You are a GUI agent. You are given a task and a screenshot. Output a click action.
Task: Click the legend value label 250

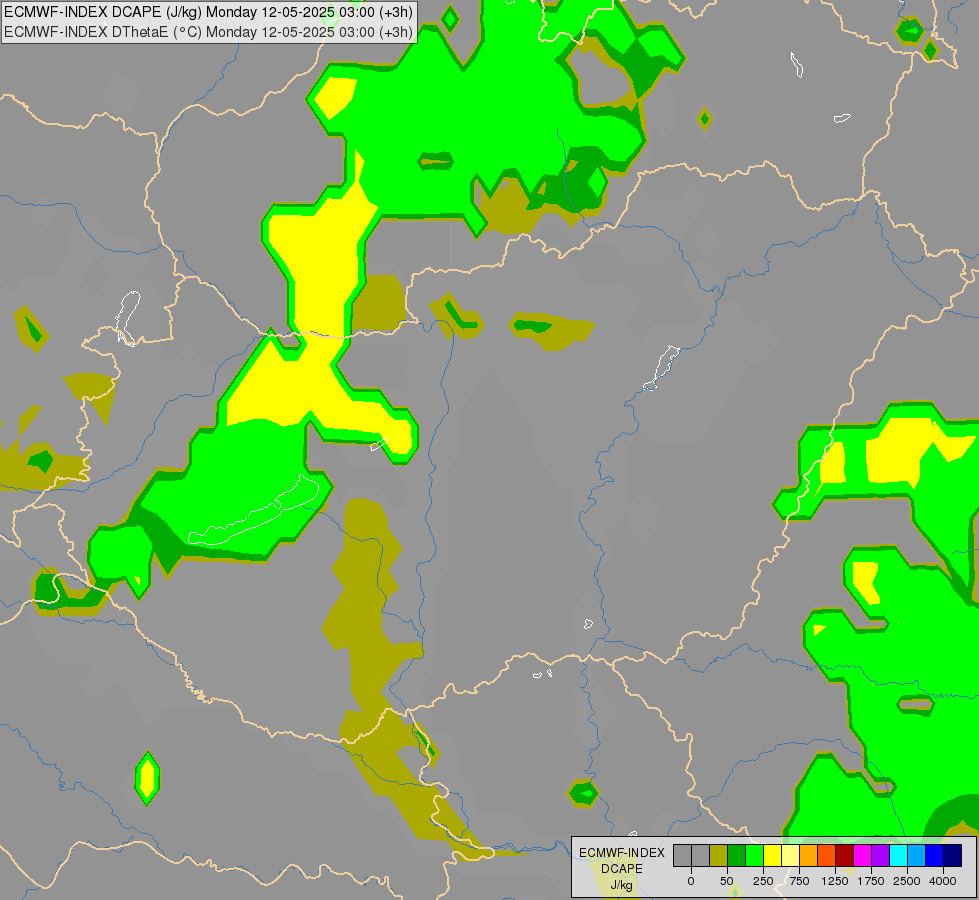[763, 881]
